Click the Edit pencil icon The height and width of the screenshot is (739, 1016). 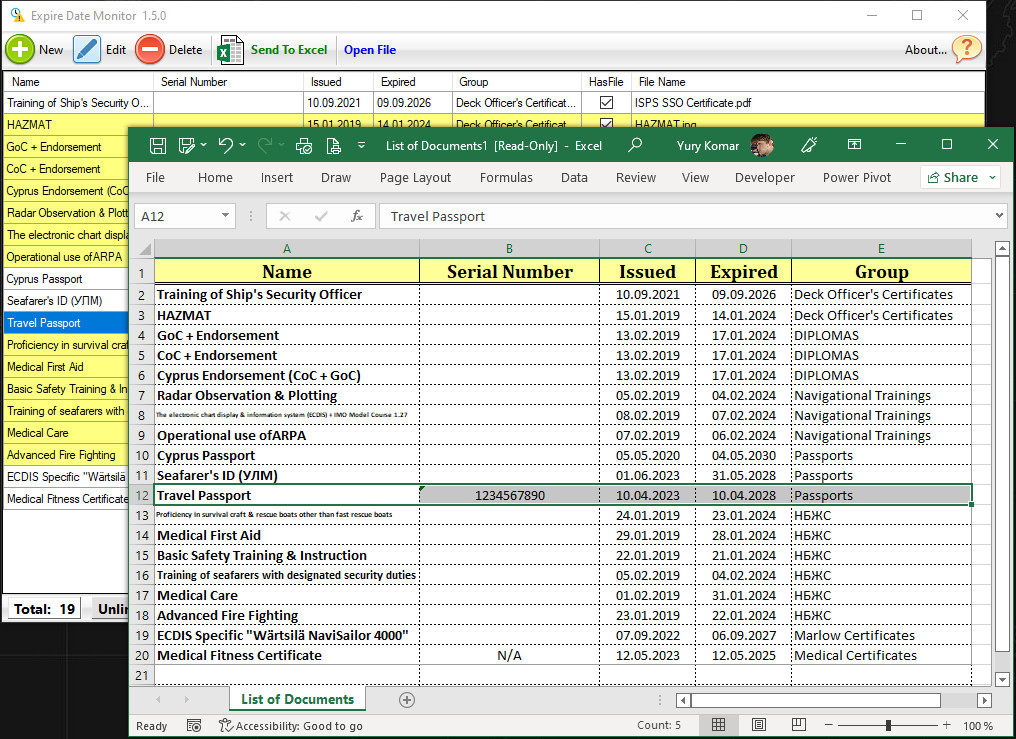[x=87, y=49]
